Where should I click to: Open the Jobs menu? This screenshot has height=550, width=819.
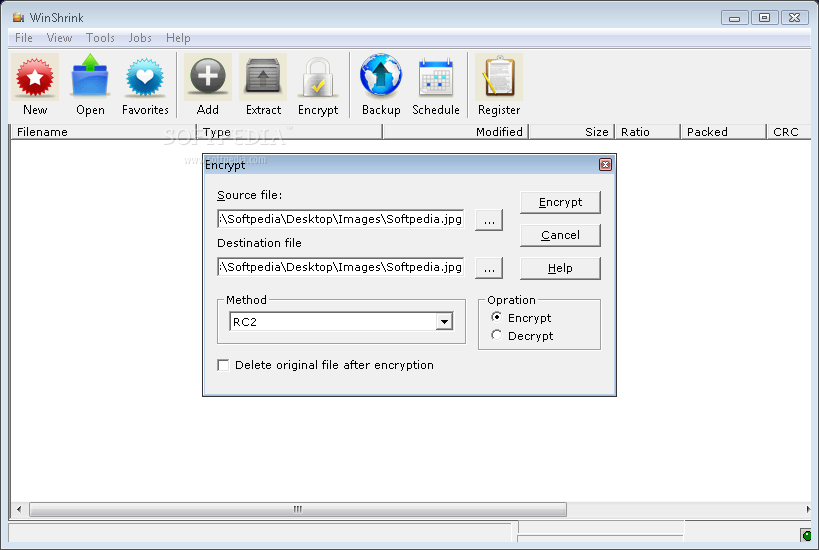140,38
